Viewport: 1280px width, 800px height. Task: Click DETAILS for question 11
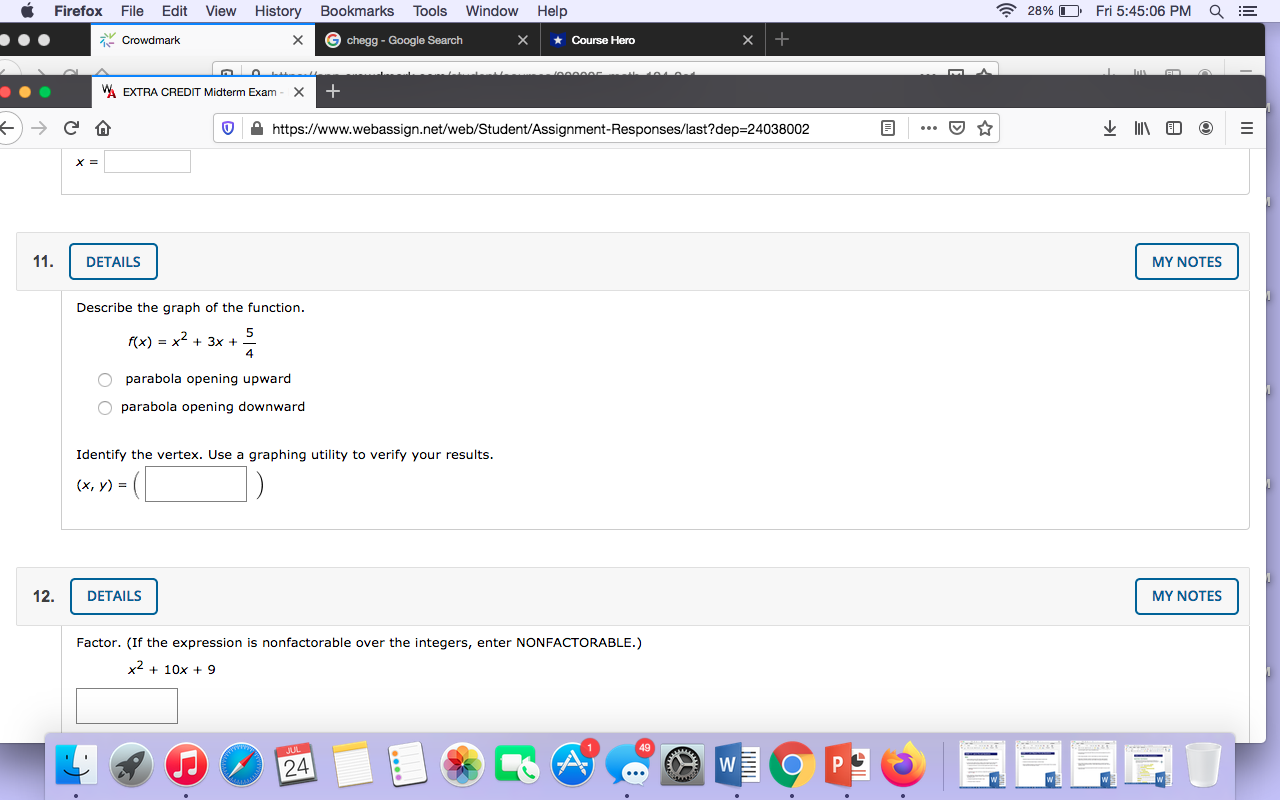[113, 262]
